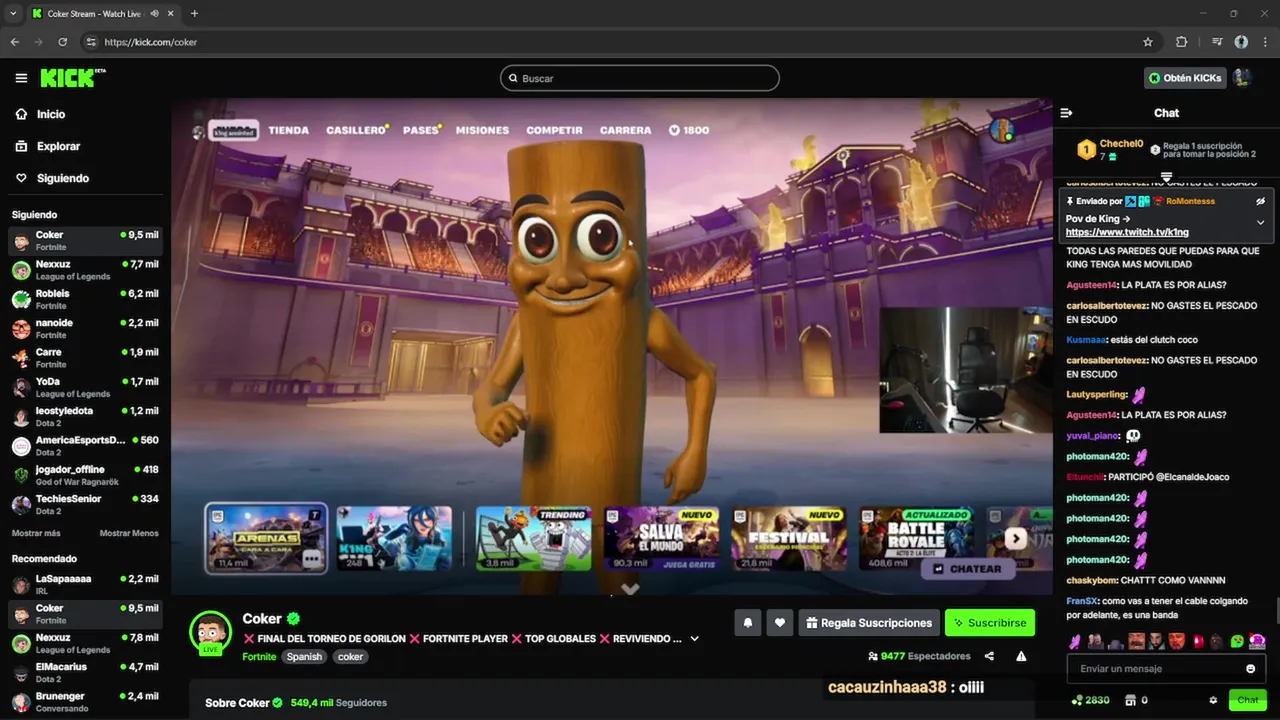This screenshot has height=720, width=1280.
Task: Close the Coker Stream browser tab
Action: (173, 13)
